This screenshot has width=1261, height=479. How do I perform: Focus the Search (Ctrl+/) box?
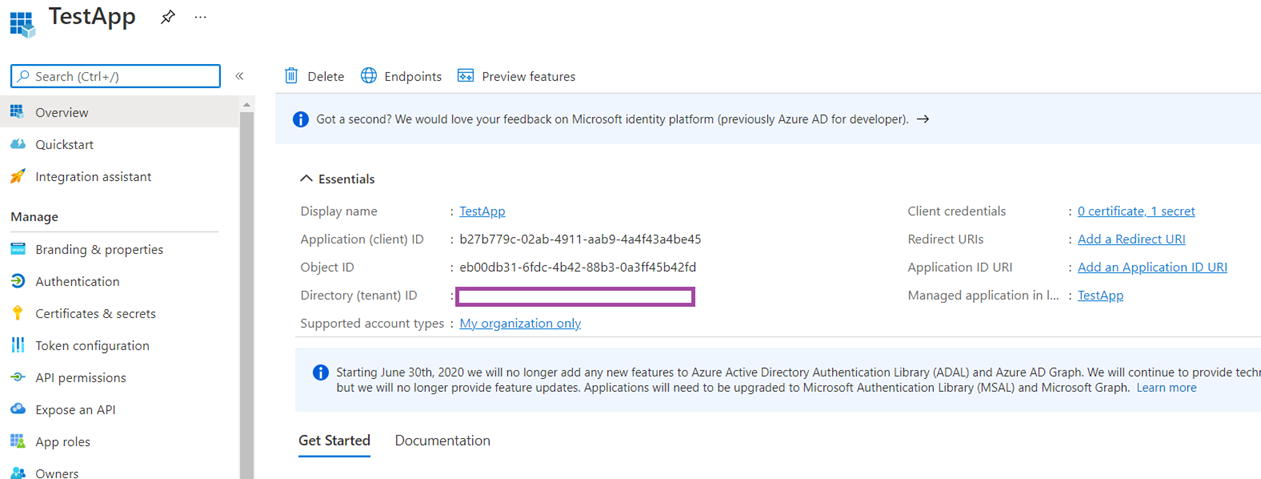(x=115, y=76)
